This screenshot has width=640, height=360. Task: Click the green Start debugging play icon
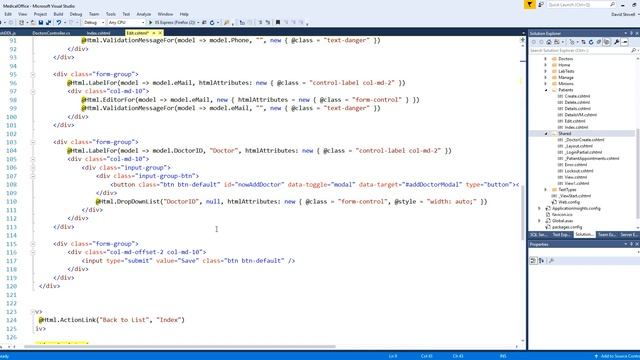point(151,22)
